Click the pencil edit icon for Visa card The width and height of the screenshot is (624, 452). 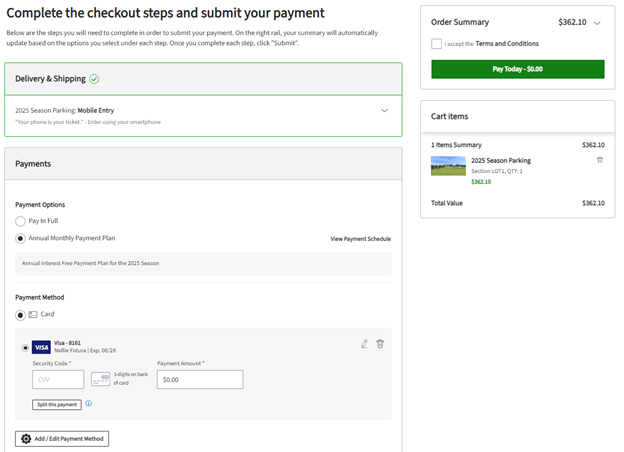[364, 344]
